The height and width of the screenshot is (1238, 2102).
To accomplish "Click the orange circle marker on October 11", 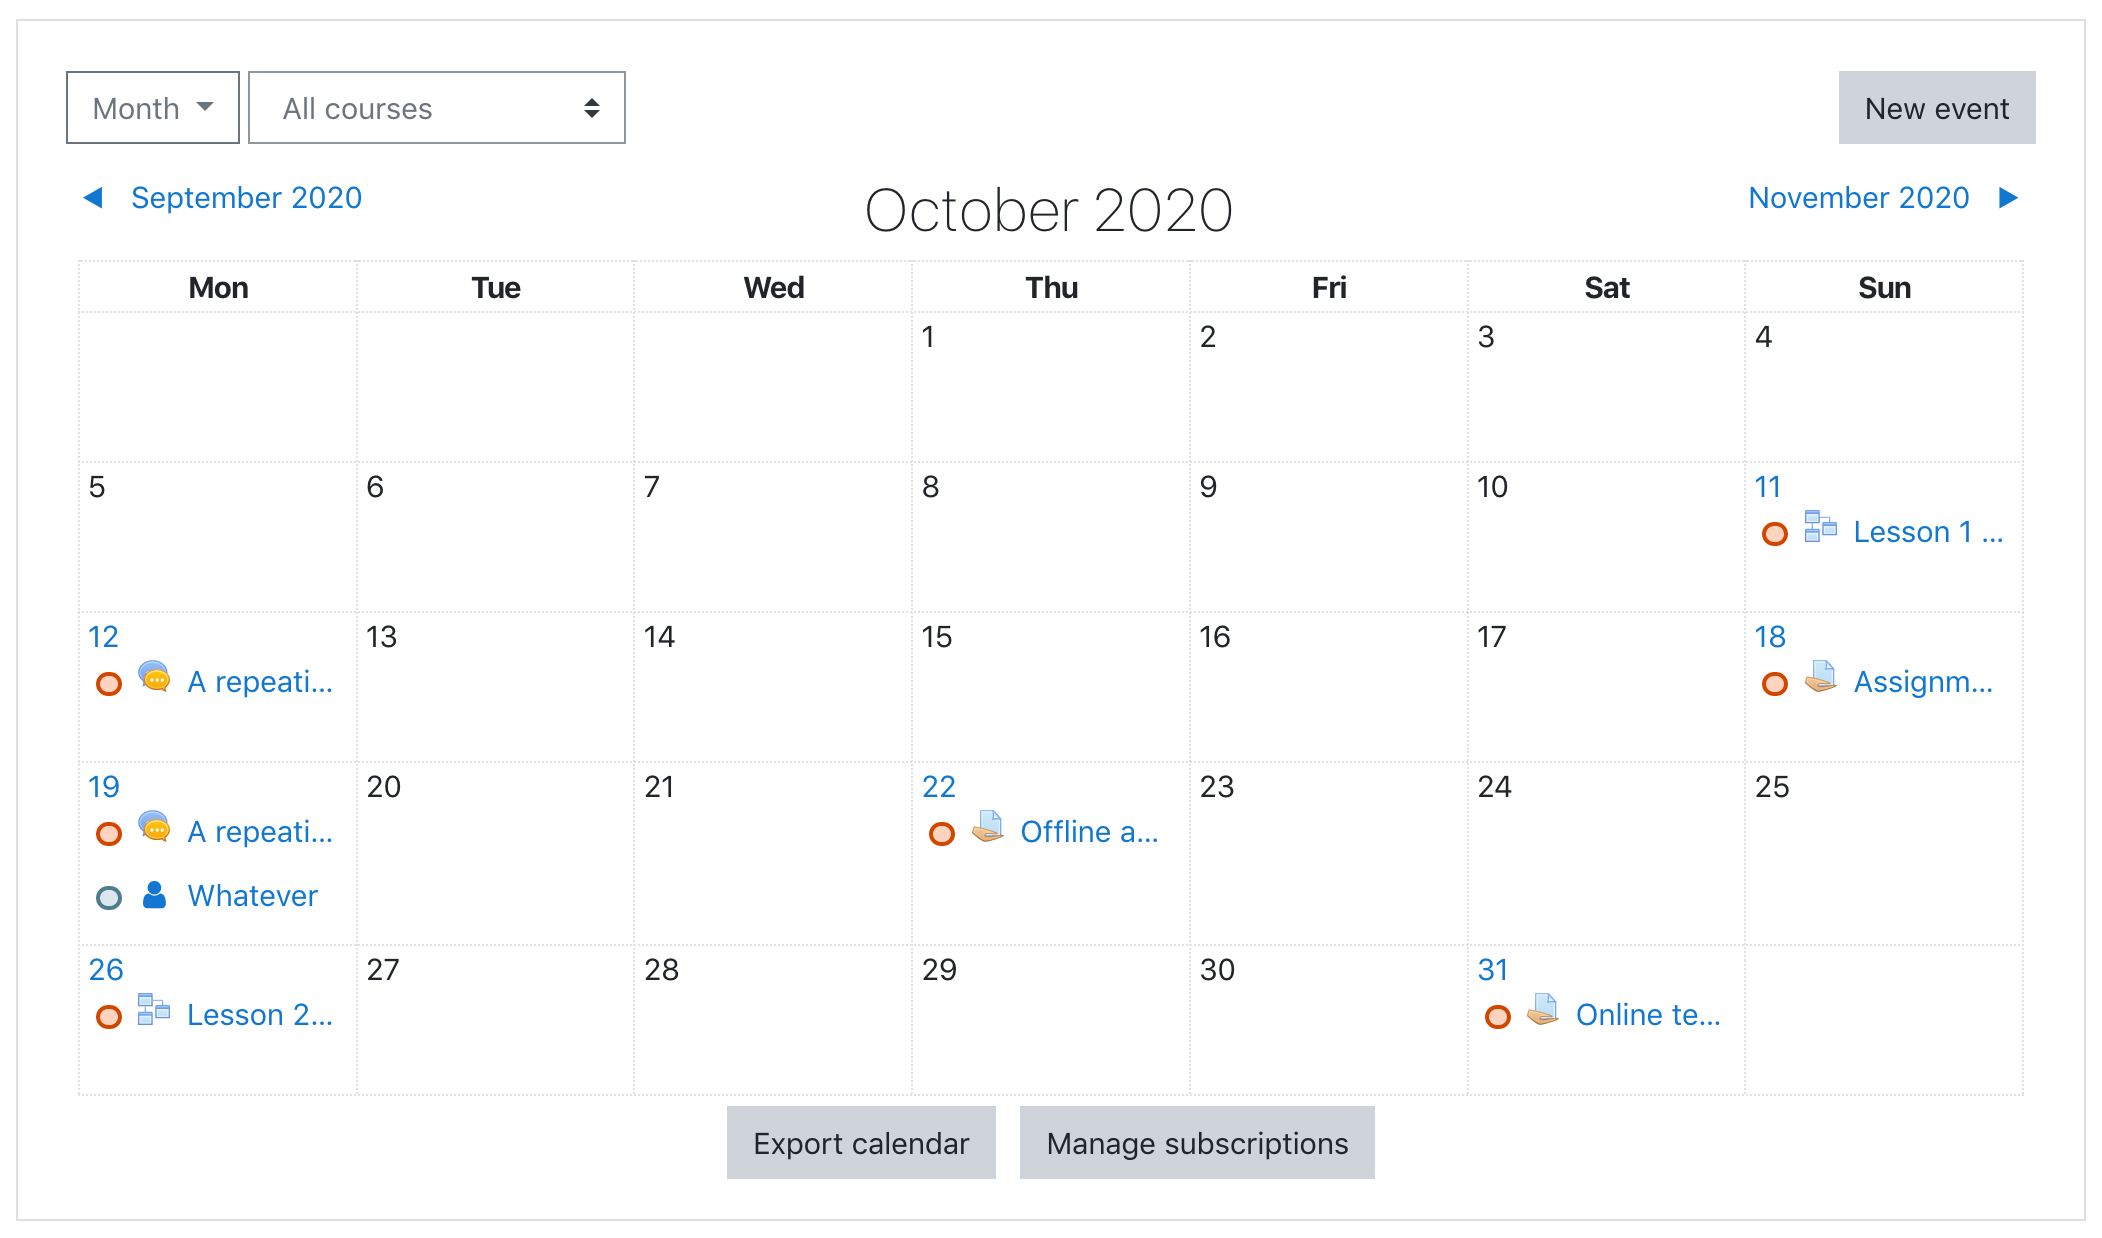I will [x=1775, y=534].
